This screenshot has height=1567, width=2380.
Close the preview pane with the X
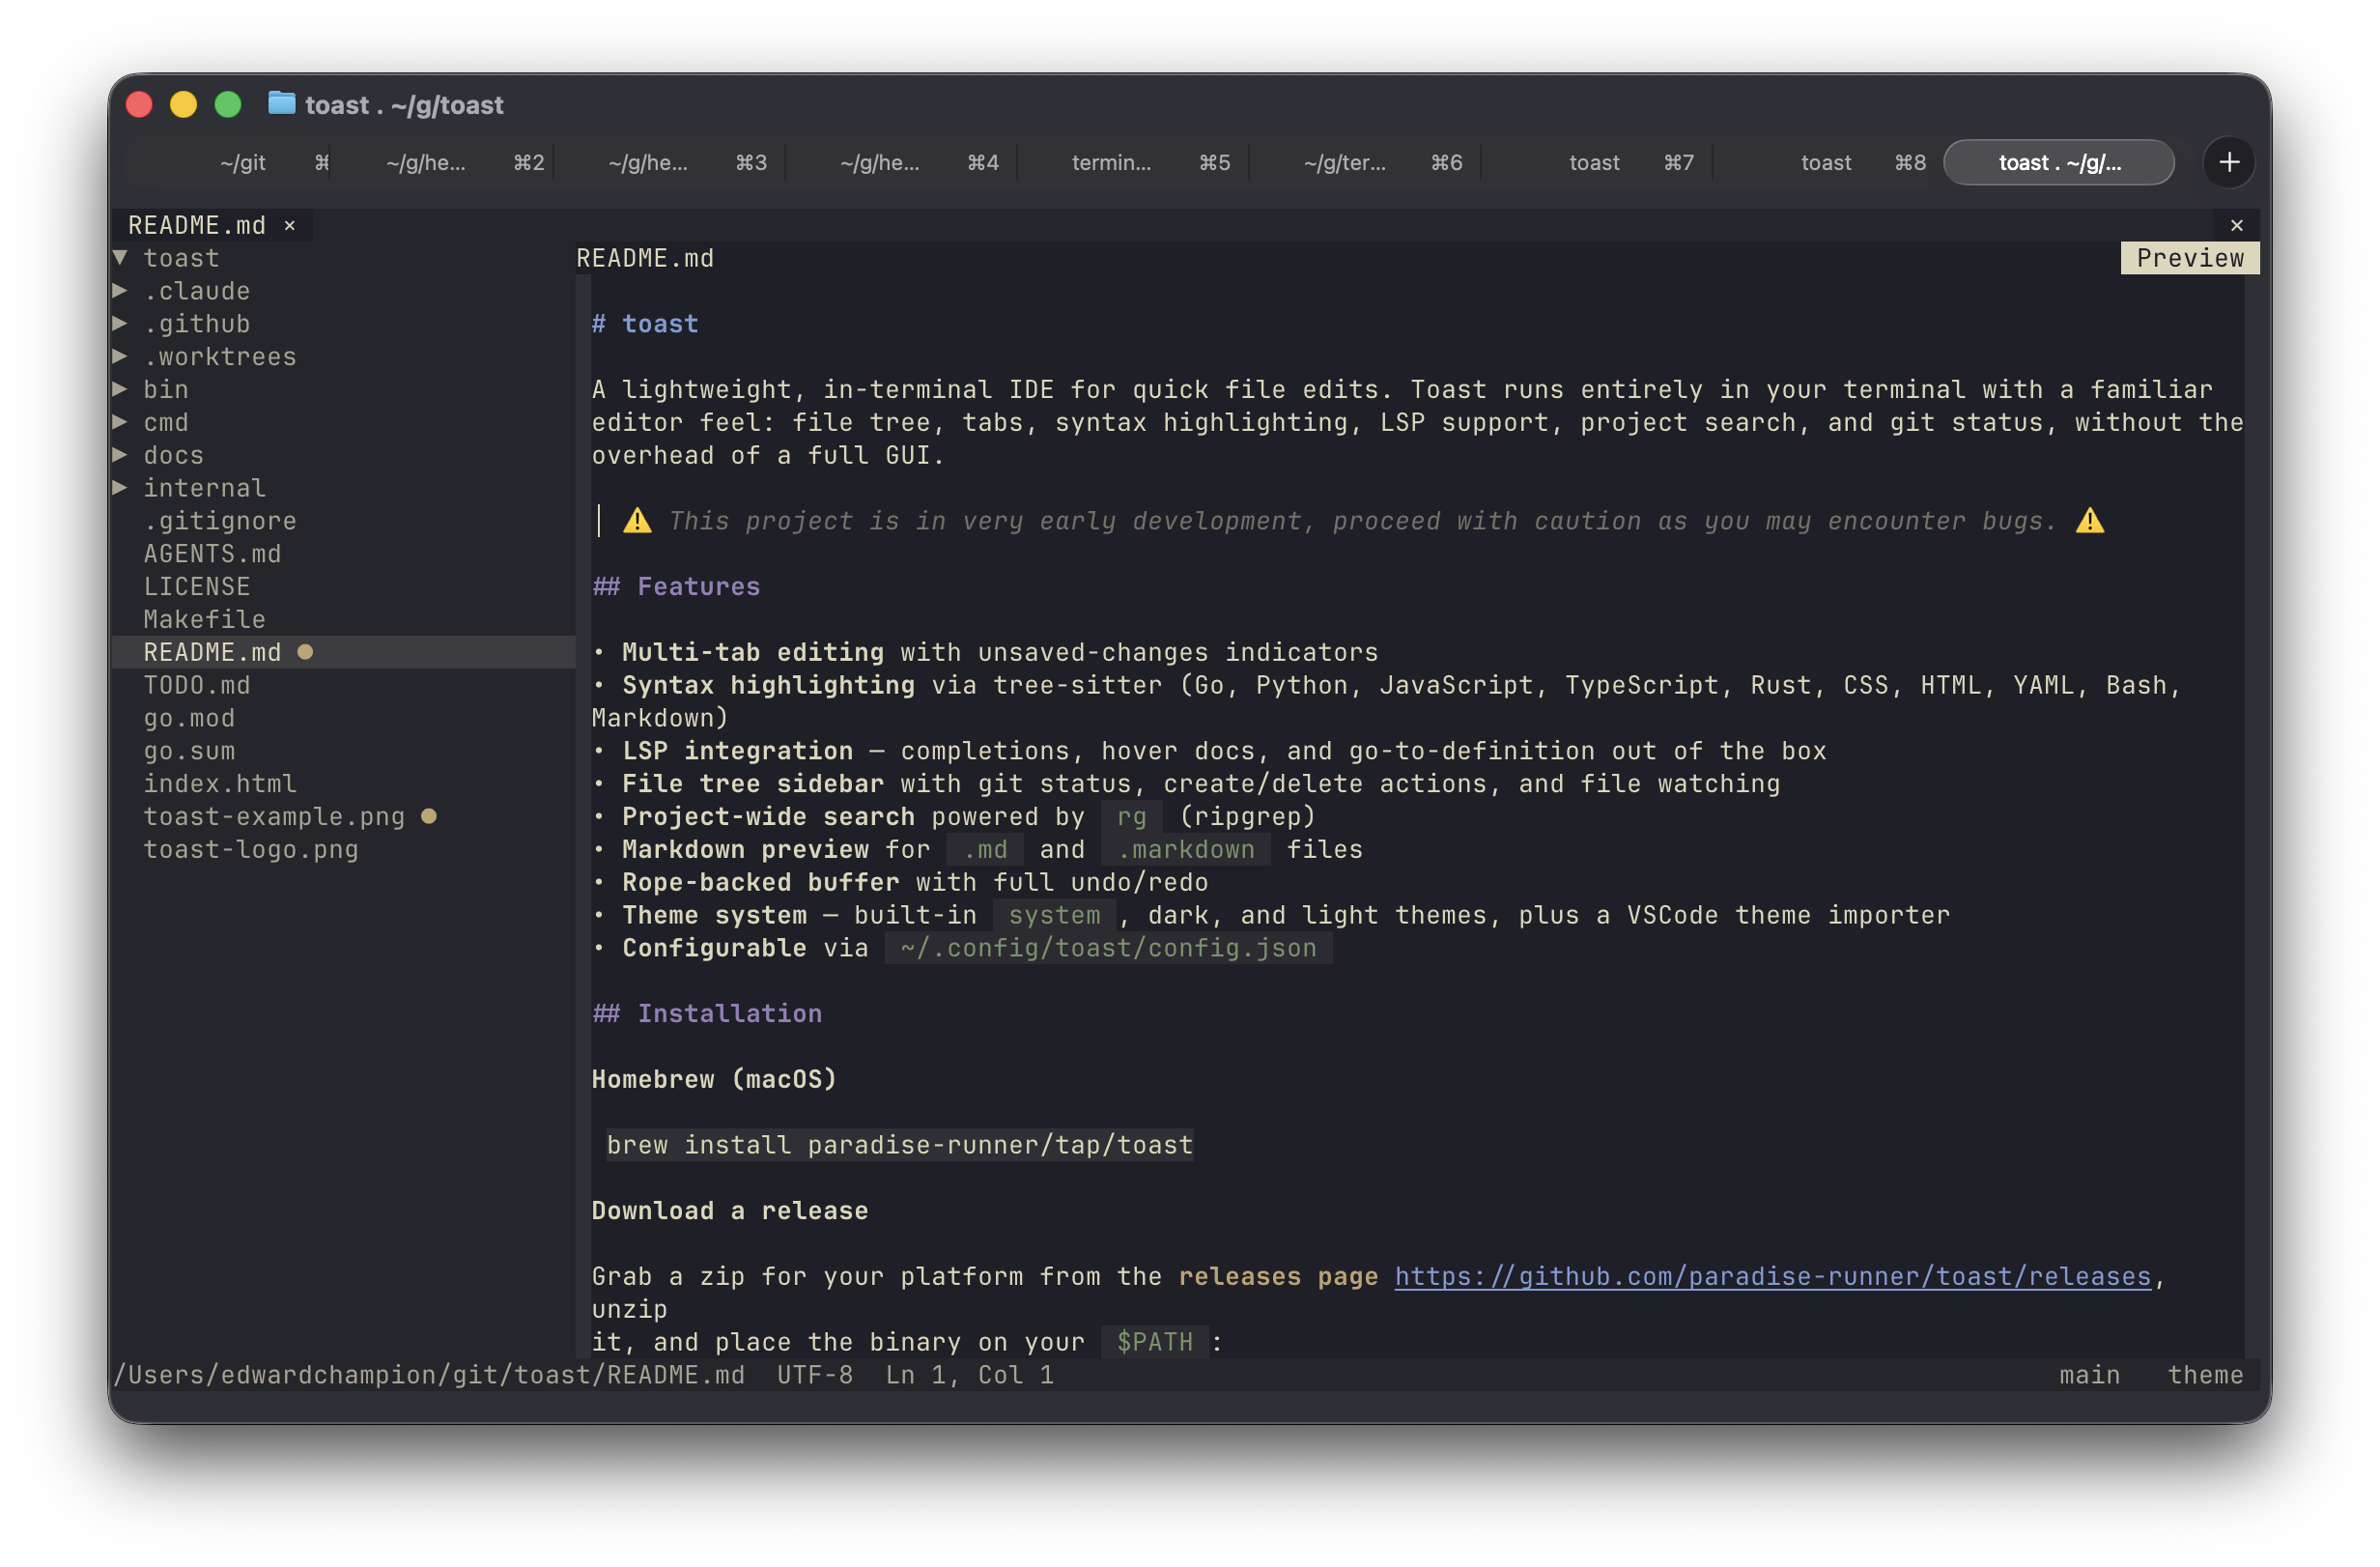[x=2236, y=226]
